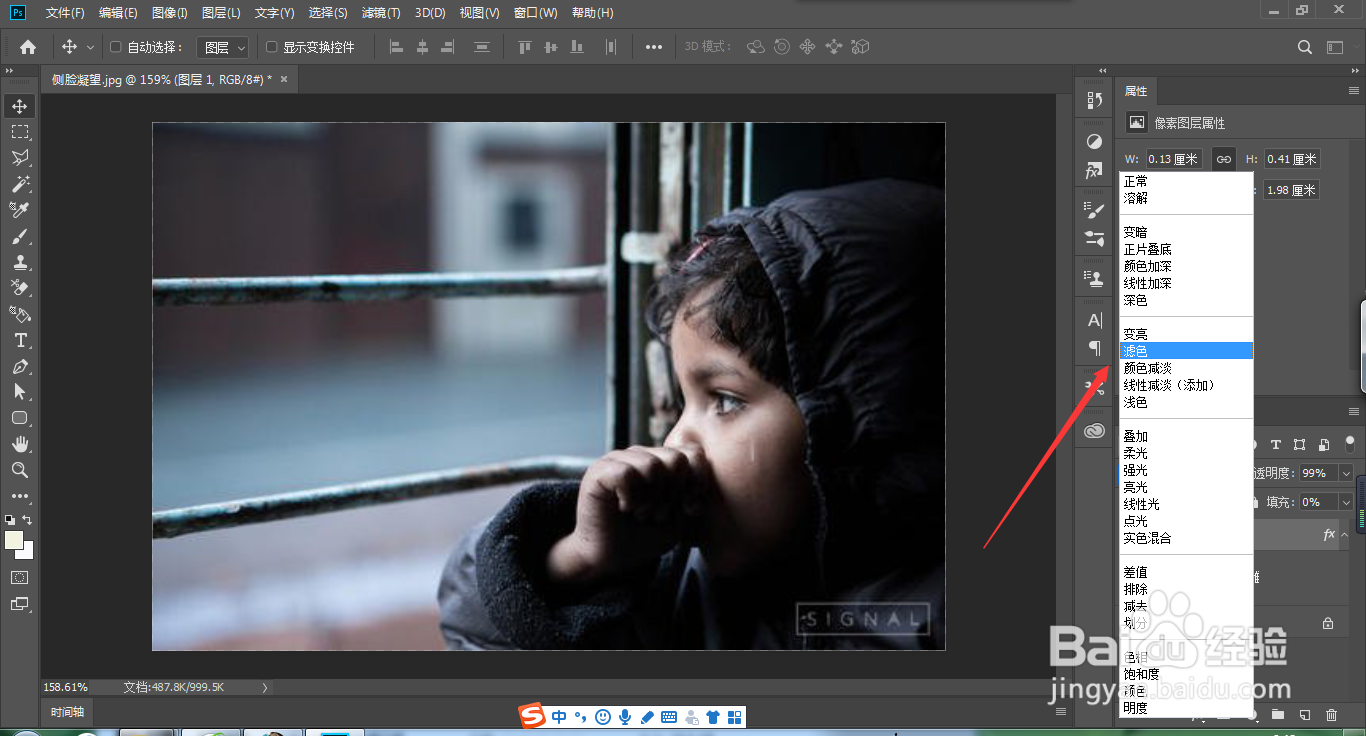Select the Move tool
The height and width of the screenshot is (736, 1366).
(x=20, y=106)
